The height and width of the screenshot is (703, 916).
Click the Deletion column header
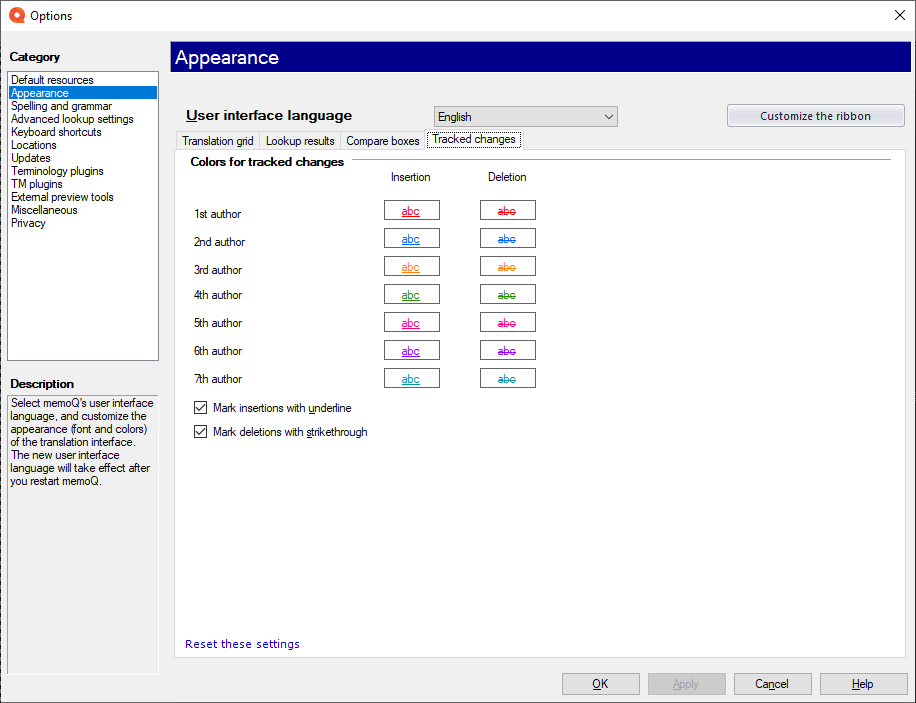pos(507,176)
